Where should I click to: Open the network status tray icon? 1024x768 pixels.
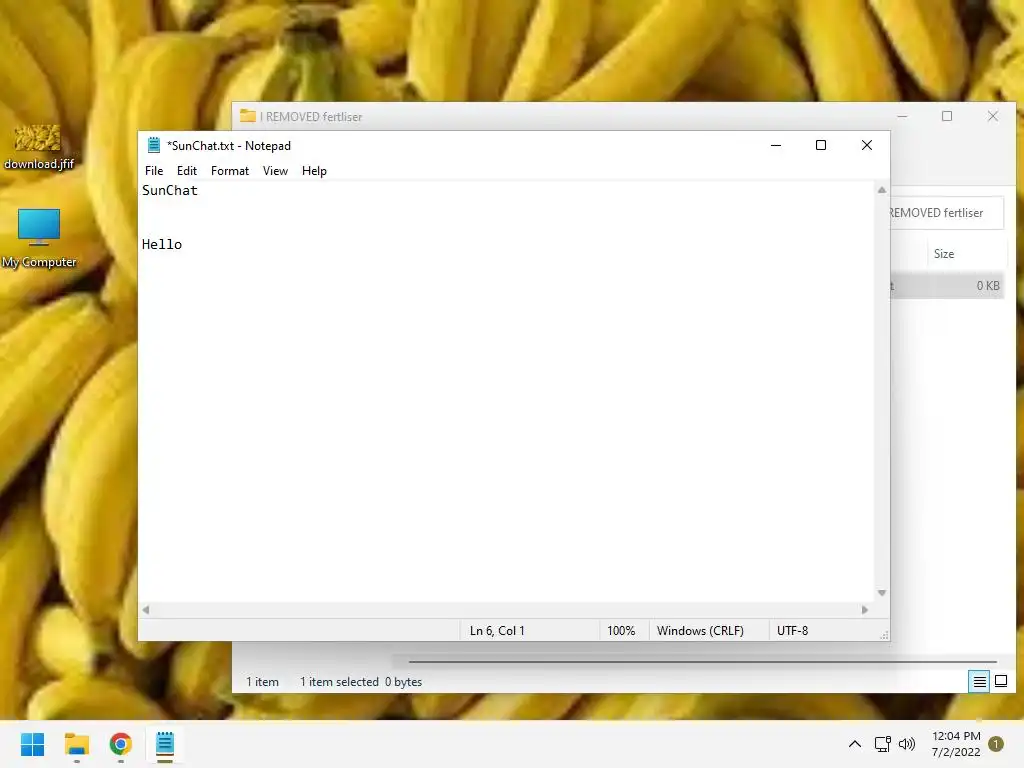click(882, 744)
